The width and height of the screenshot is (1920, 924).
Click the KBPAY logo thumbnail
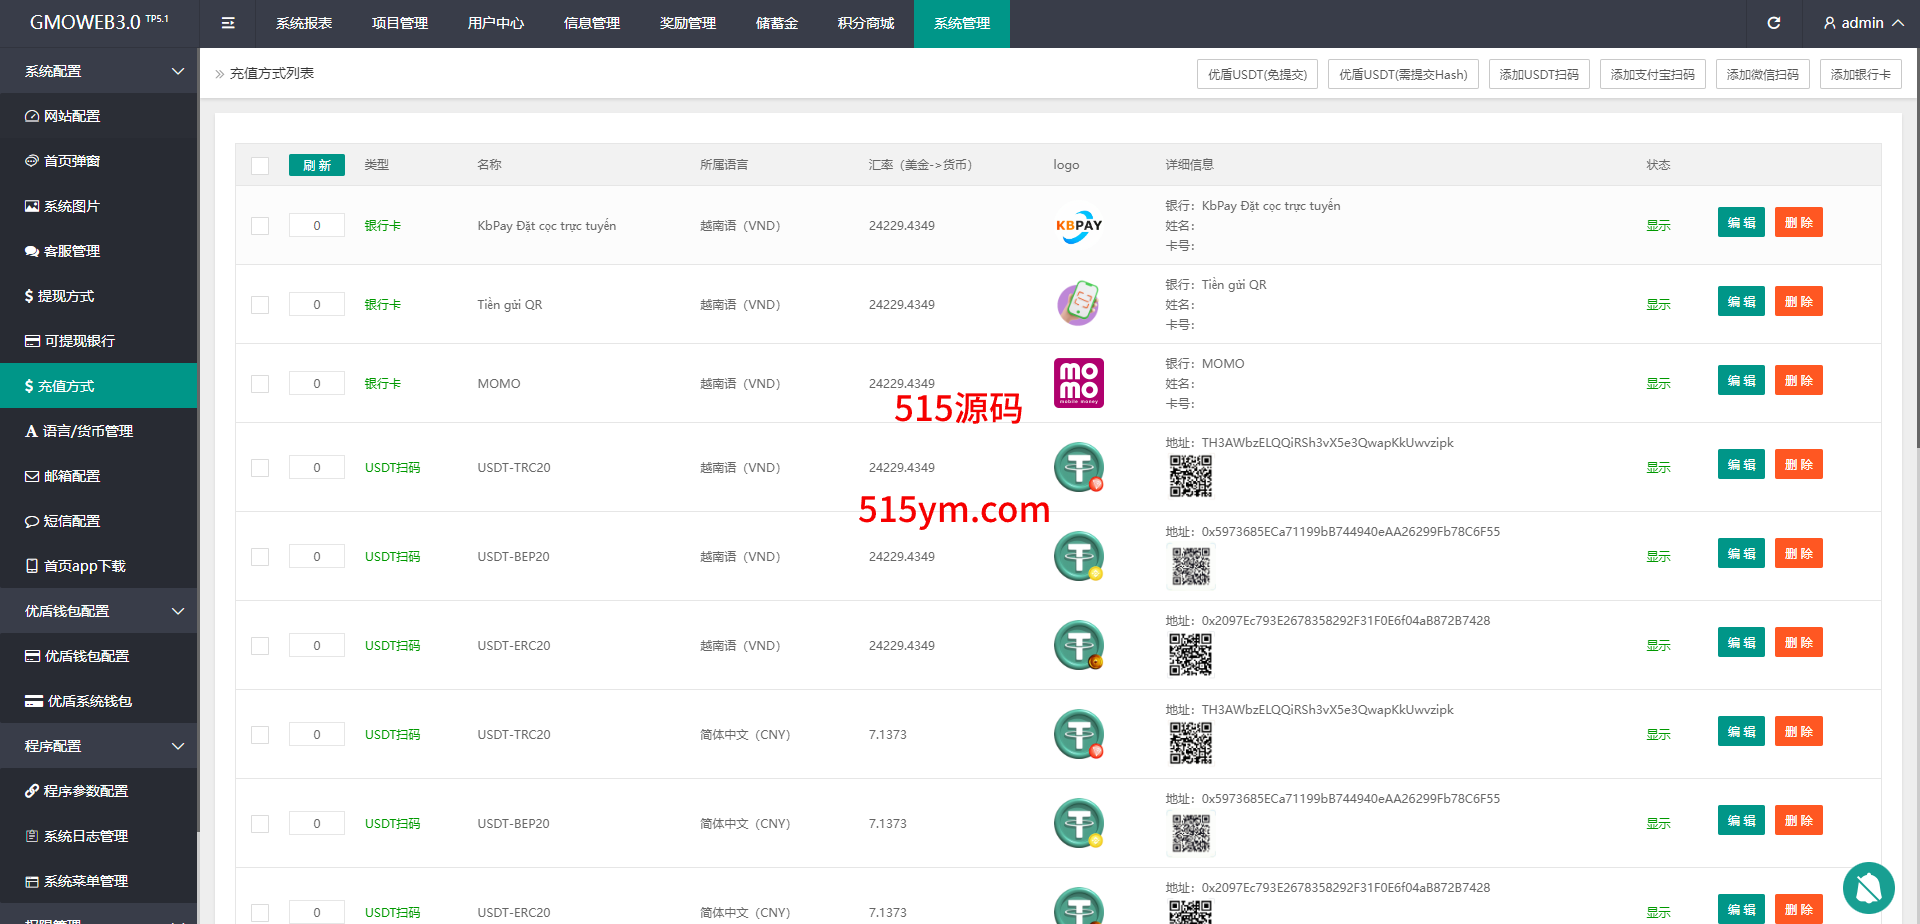tap(1078, 226)
